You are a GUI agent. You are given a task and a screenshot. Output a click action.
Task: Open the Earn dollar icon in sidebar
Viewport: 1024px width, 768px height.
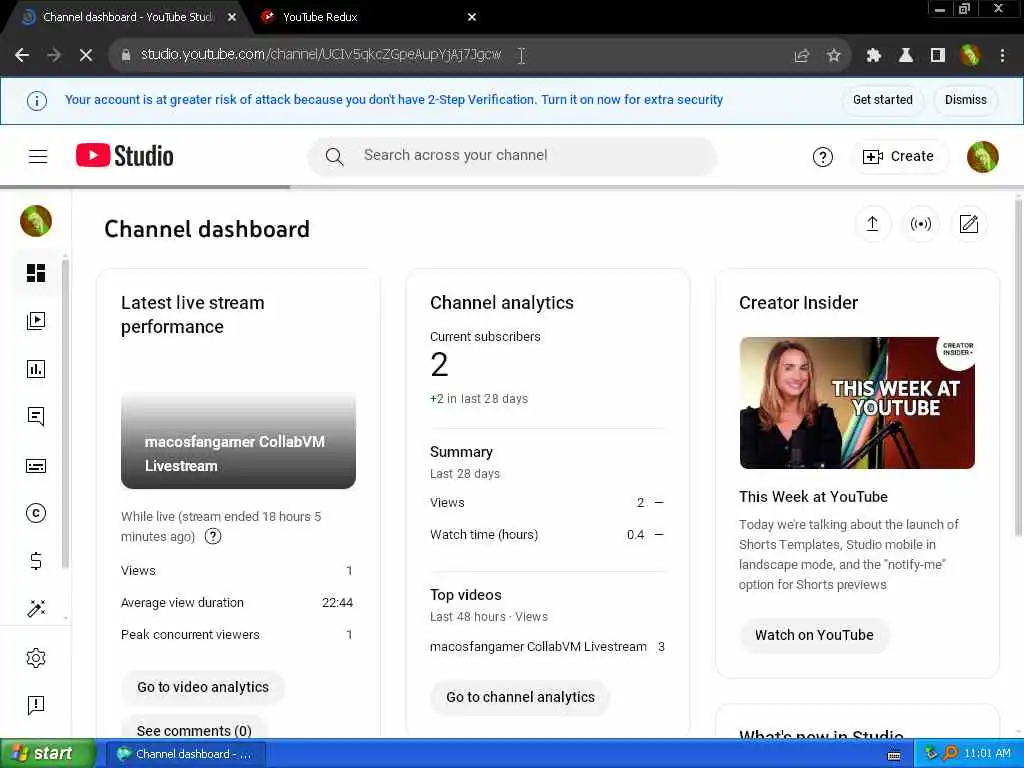(36, 561)
